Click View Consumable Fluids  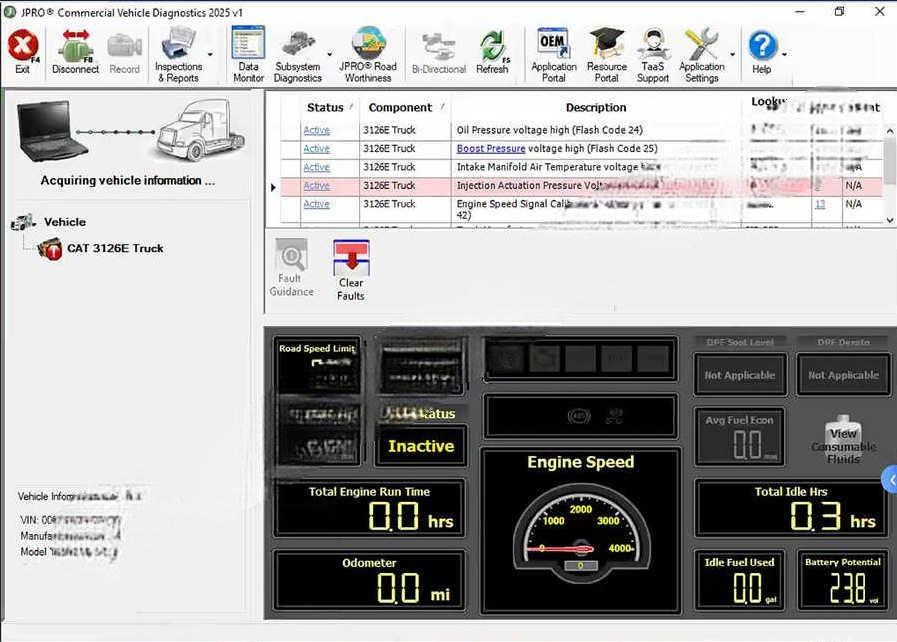coord(843,441)
